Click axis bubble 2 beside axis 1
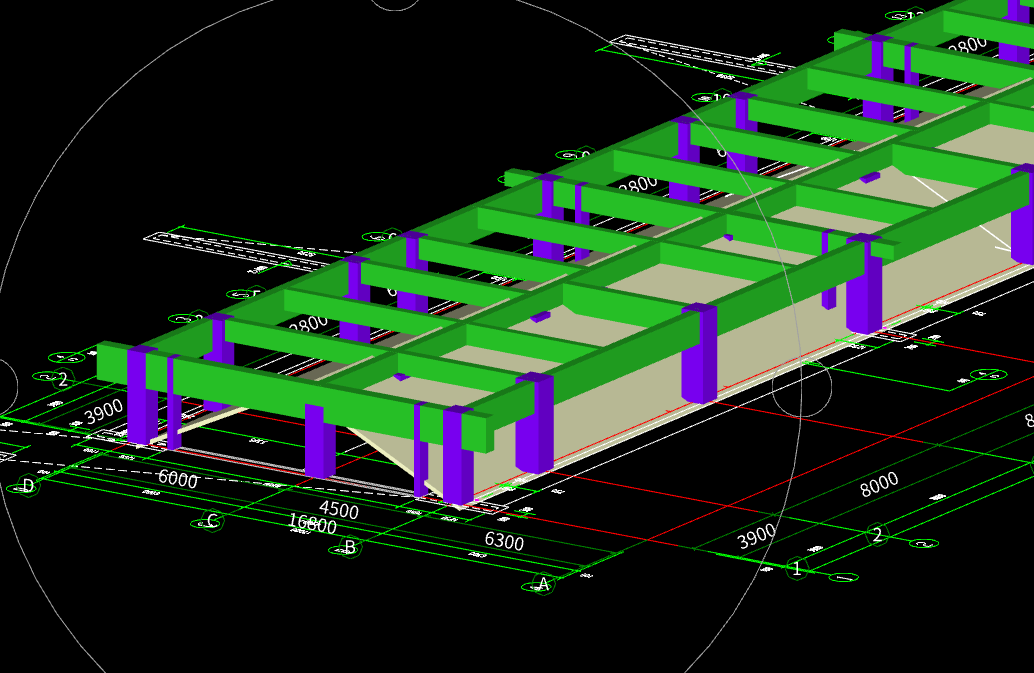This screenshot has height=673, width=1034. click(877, 535)
